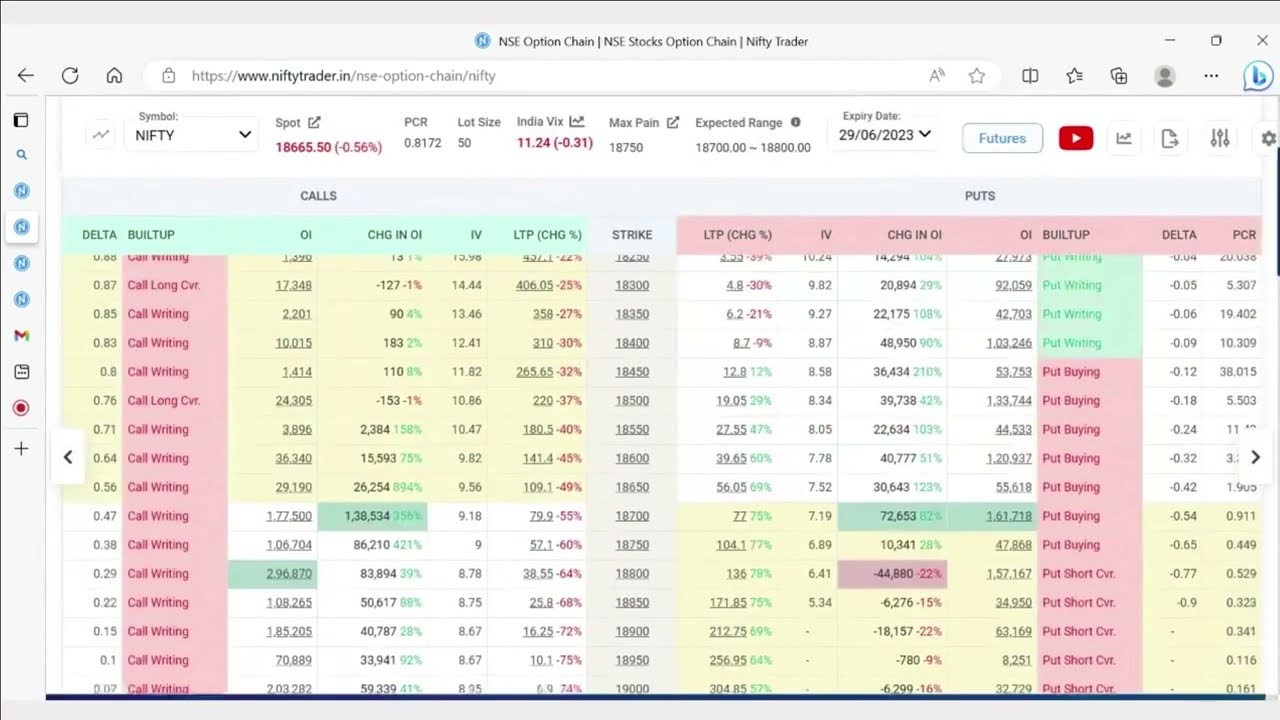The image size is (1280, 720).
Task: Go back using the browser back arrow
Action: pos(26,75)
